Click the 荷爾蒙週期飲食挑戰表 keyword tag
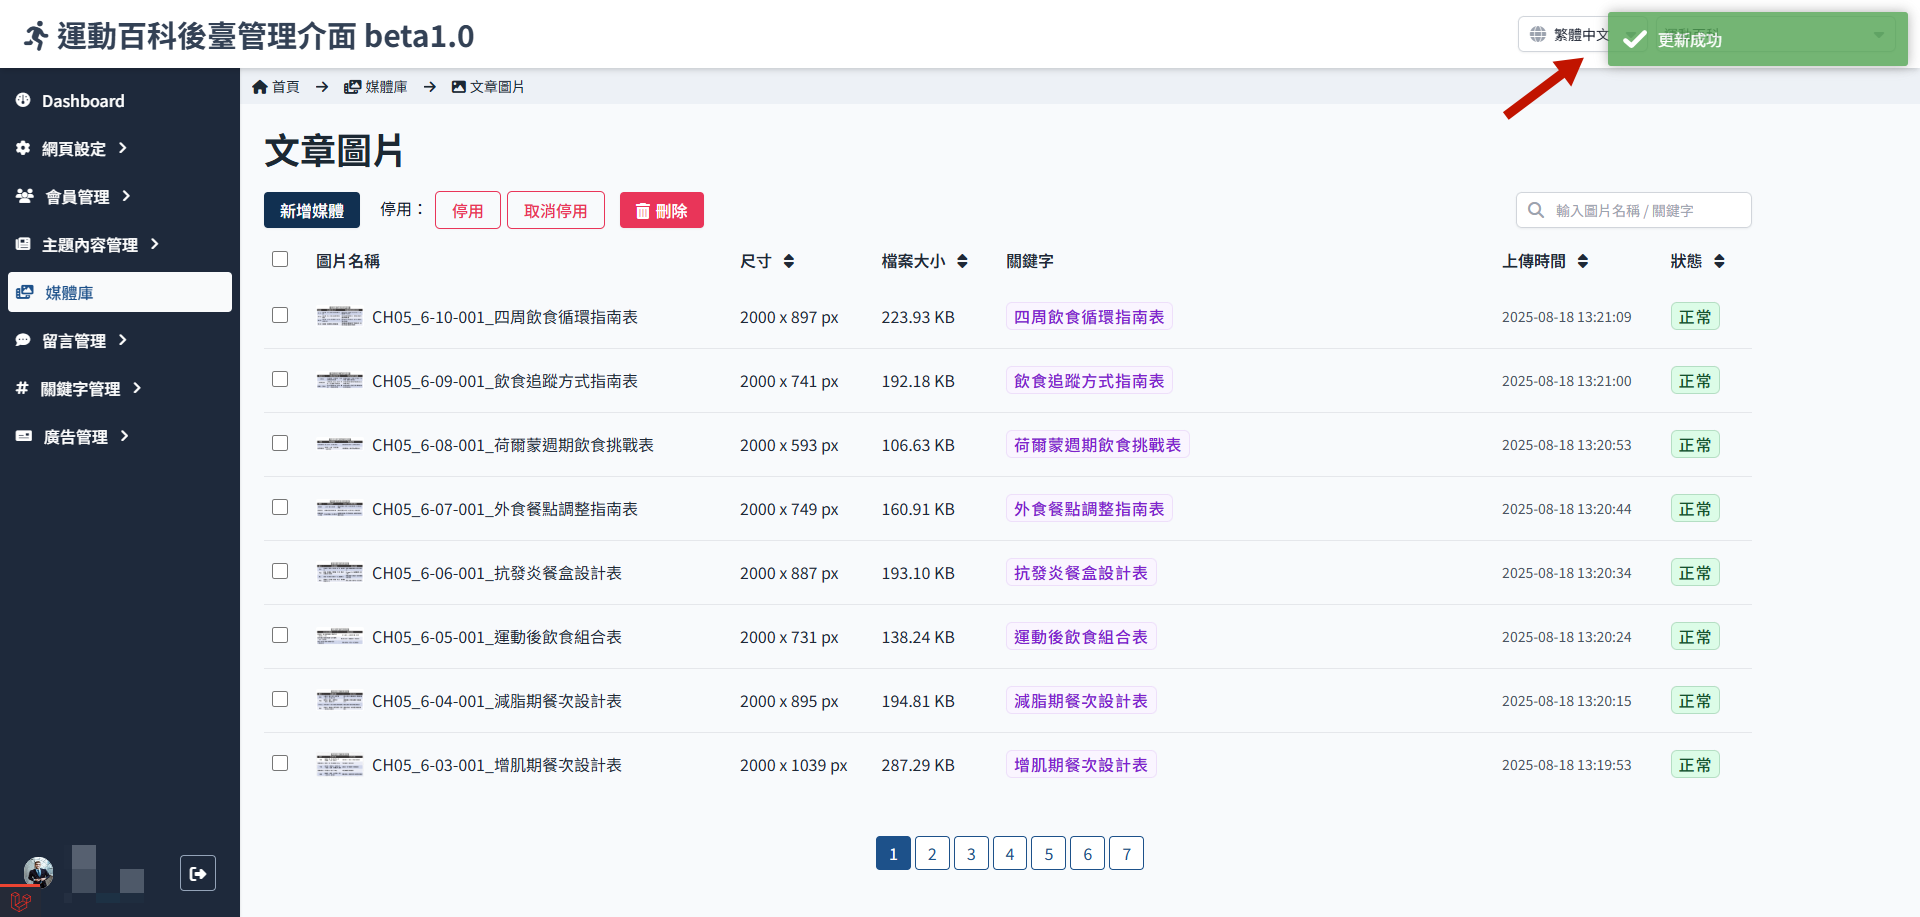Screen dimensions: 1920x917 click(1097, 445)
